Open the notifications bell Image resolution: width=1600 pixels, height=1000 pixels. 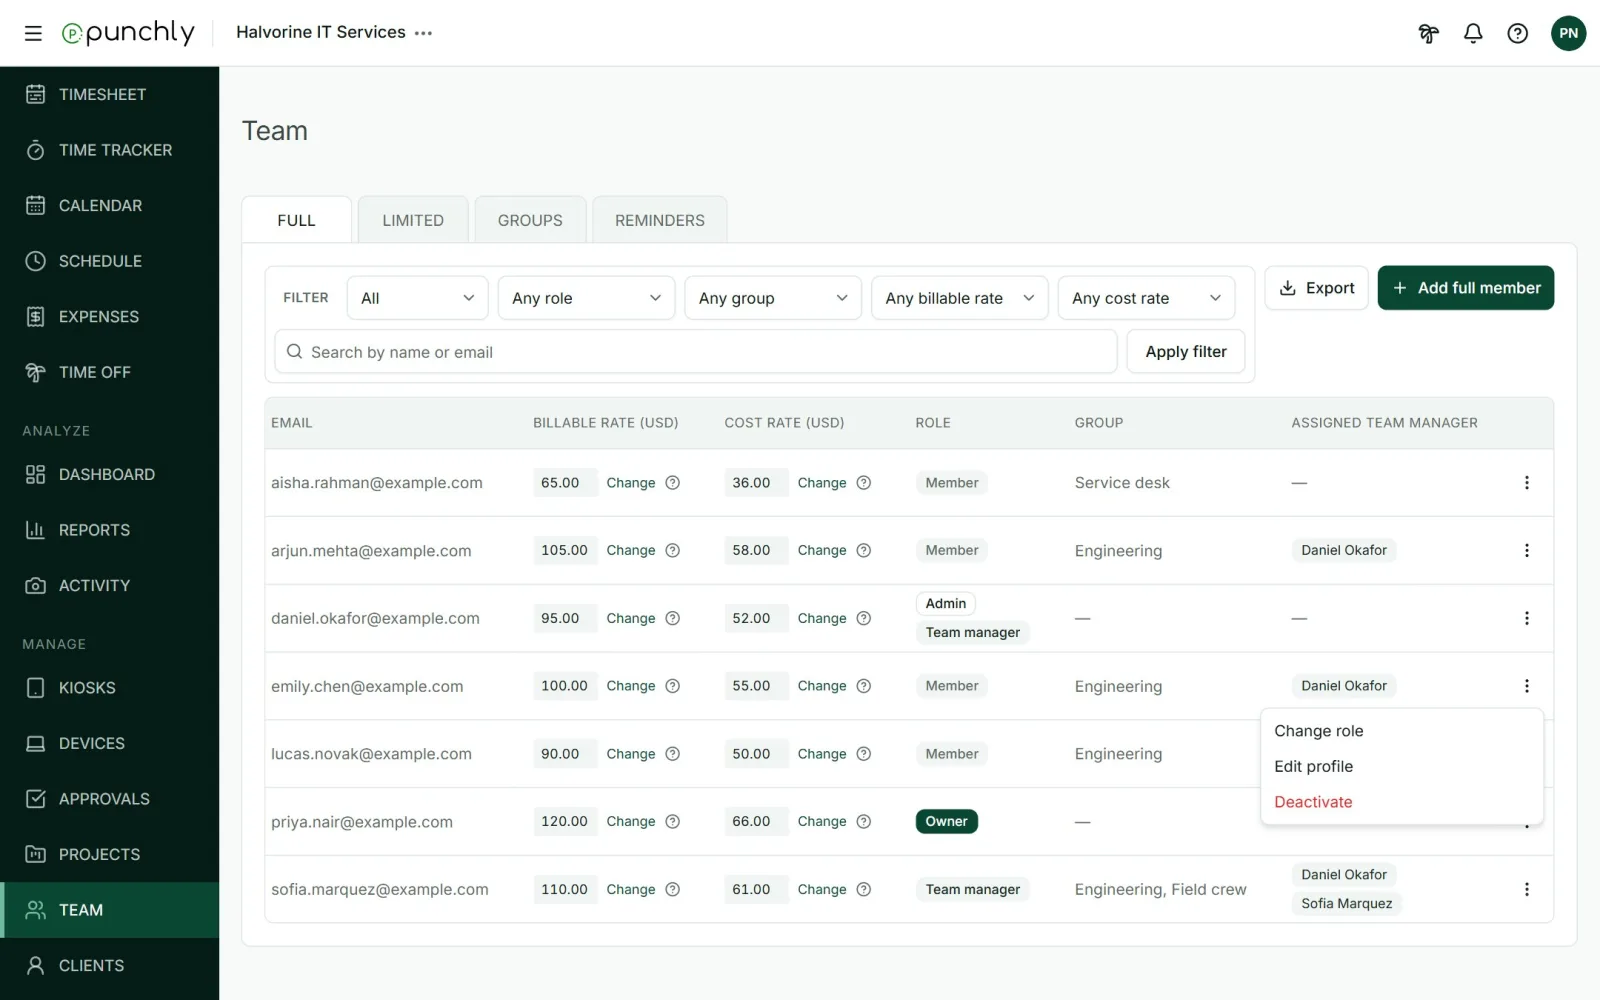(x=1473, y=33)
